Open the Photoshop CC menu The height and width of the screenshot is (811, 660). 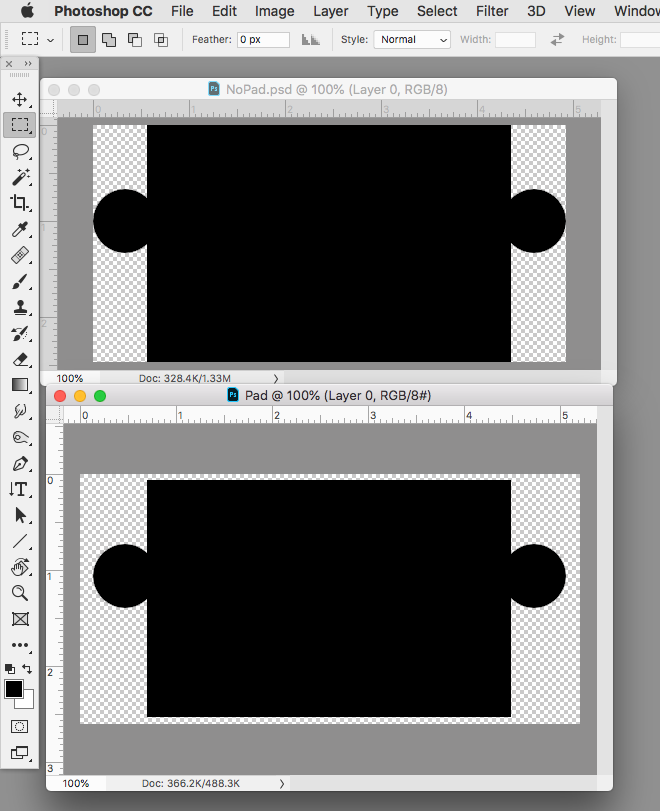pyautogui.click(x=103, y=11)
